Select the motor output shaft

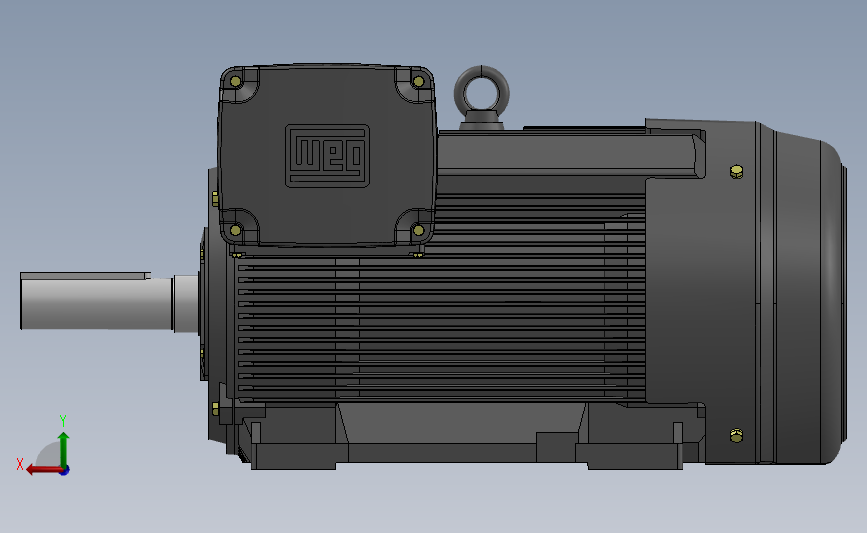109,303
